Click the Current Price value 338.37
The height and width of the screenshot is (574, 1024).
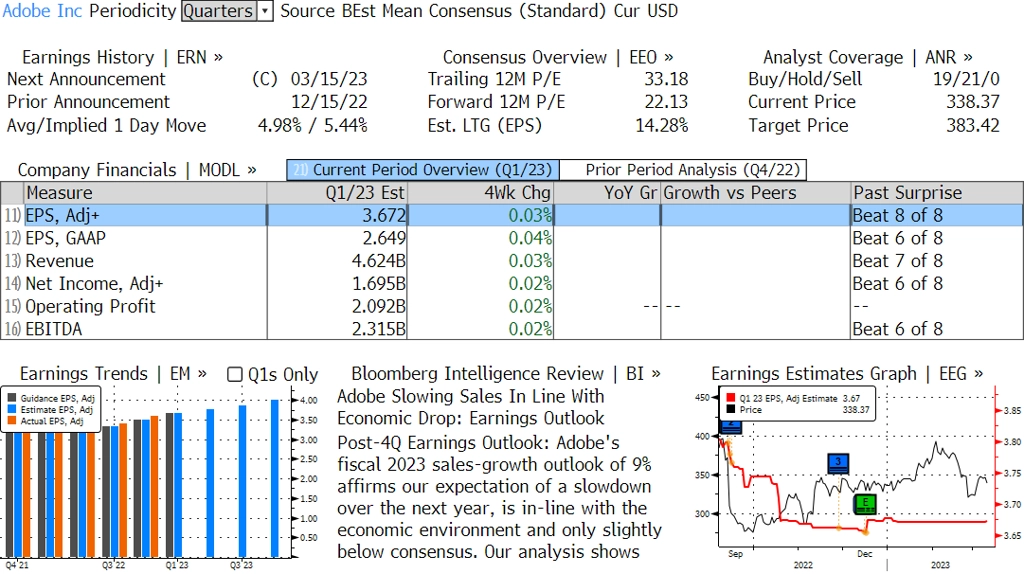[973, 103]
